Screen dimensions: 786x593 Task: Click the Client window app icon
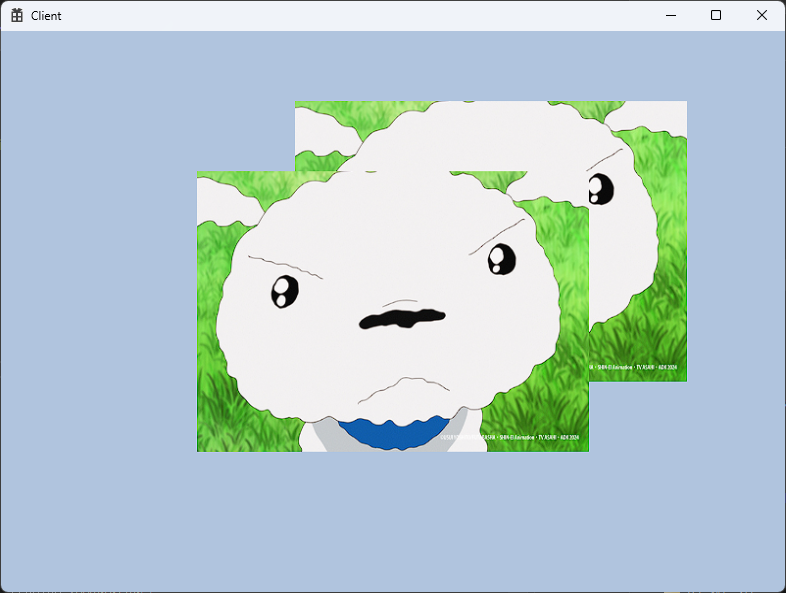pyautogui.click(x=17, y=16)
